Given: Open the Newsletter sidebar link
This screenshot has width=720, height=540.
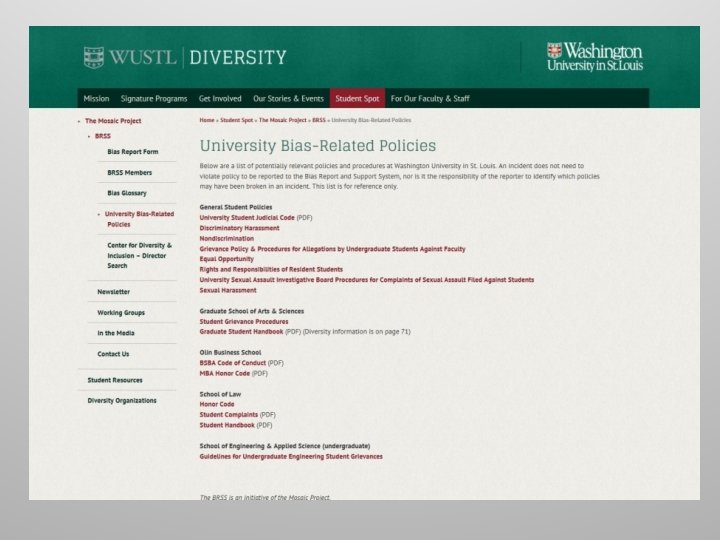Looking at the screenshot, I should click(x=113, y=292).
